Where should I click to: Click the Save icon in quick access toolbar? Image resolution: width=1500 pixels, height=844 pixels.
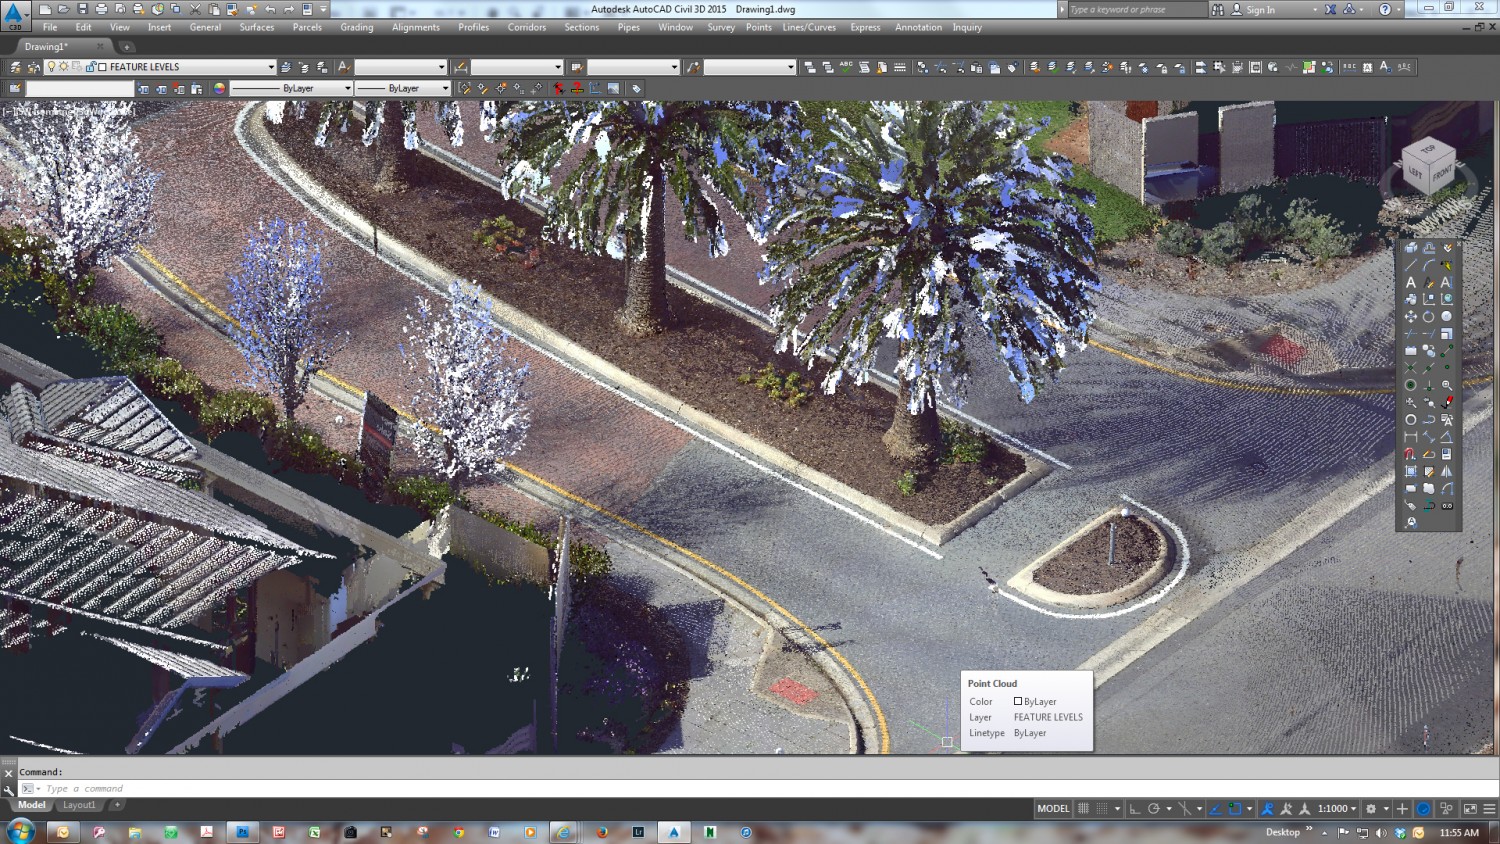[x=82, y=9]
